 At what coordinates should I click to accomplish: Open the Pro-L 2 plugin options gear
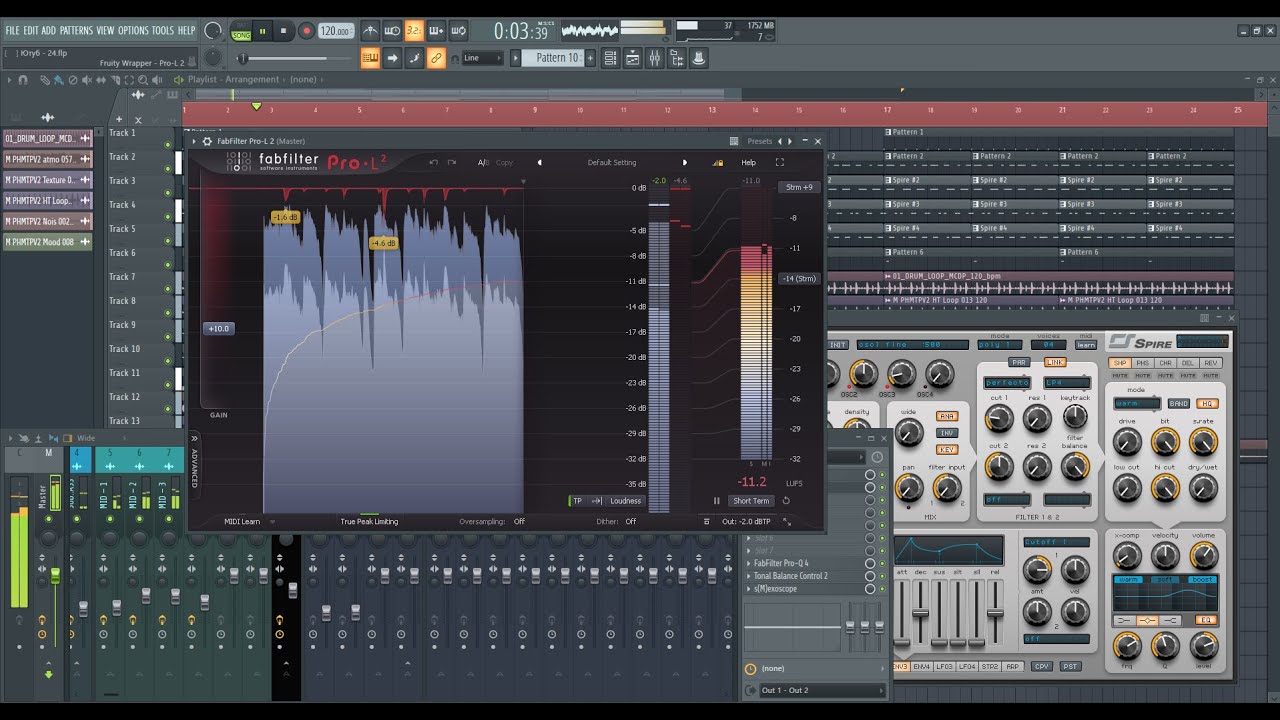207,141
